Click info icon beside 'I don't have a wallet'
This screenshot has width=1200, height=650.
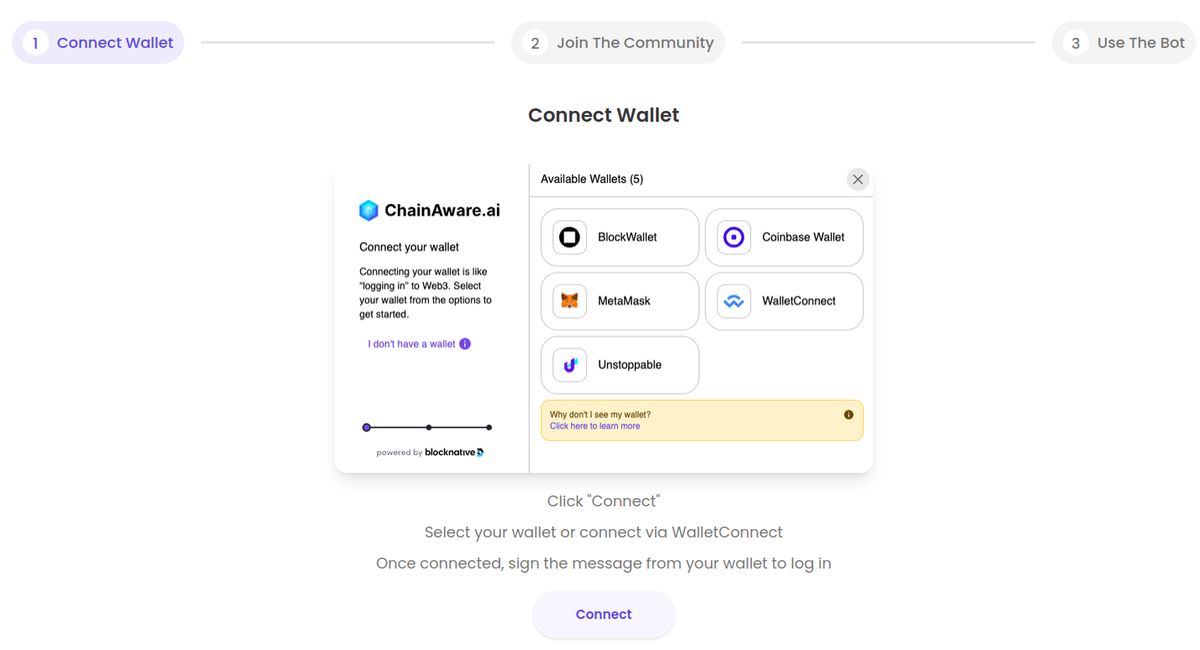click(465, 344)
